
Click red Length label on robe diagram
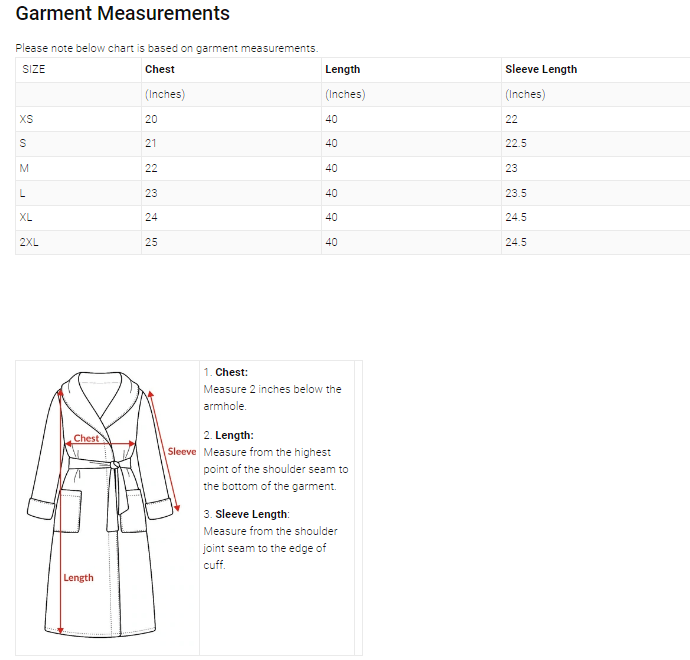pos(79,578)
